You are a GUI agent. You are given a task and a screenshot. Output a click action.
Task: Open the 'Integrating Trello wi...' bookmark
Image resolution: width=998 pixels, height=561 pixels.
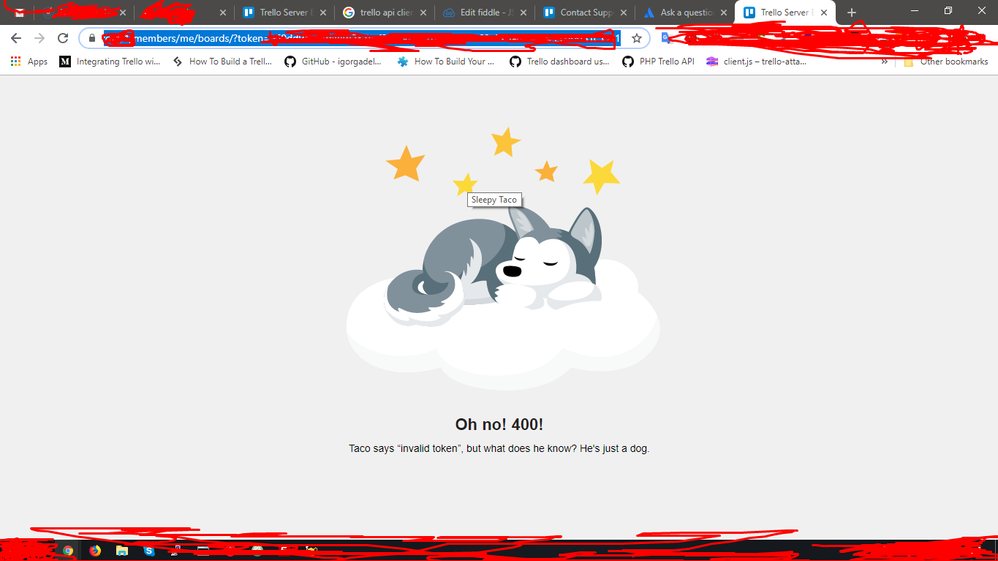tap(109, 61)
